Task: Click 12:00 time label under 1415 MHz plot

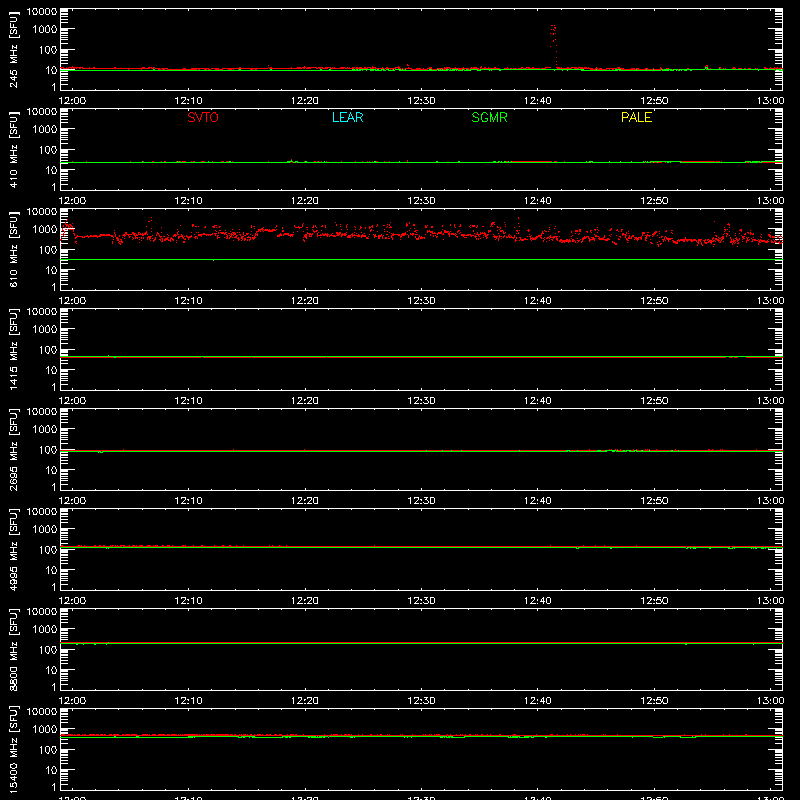Action: (x=72, y=401)
